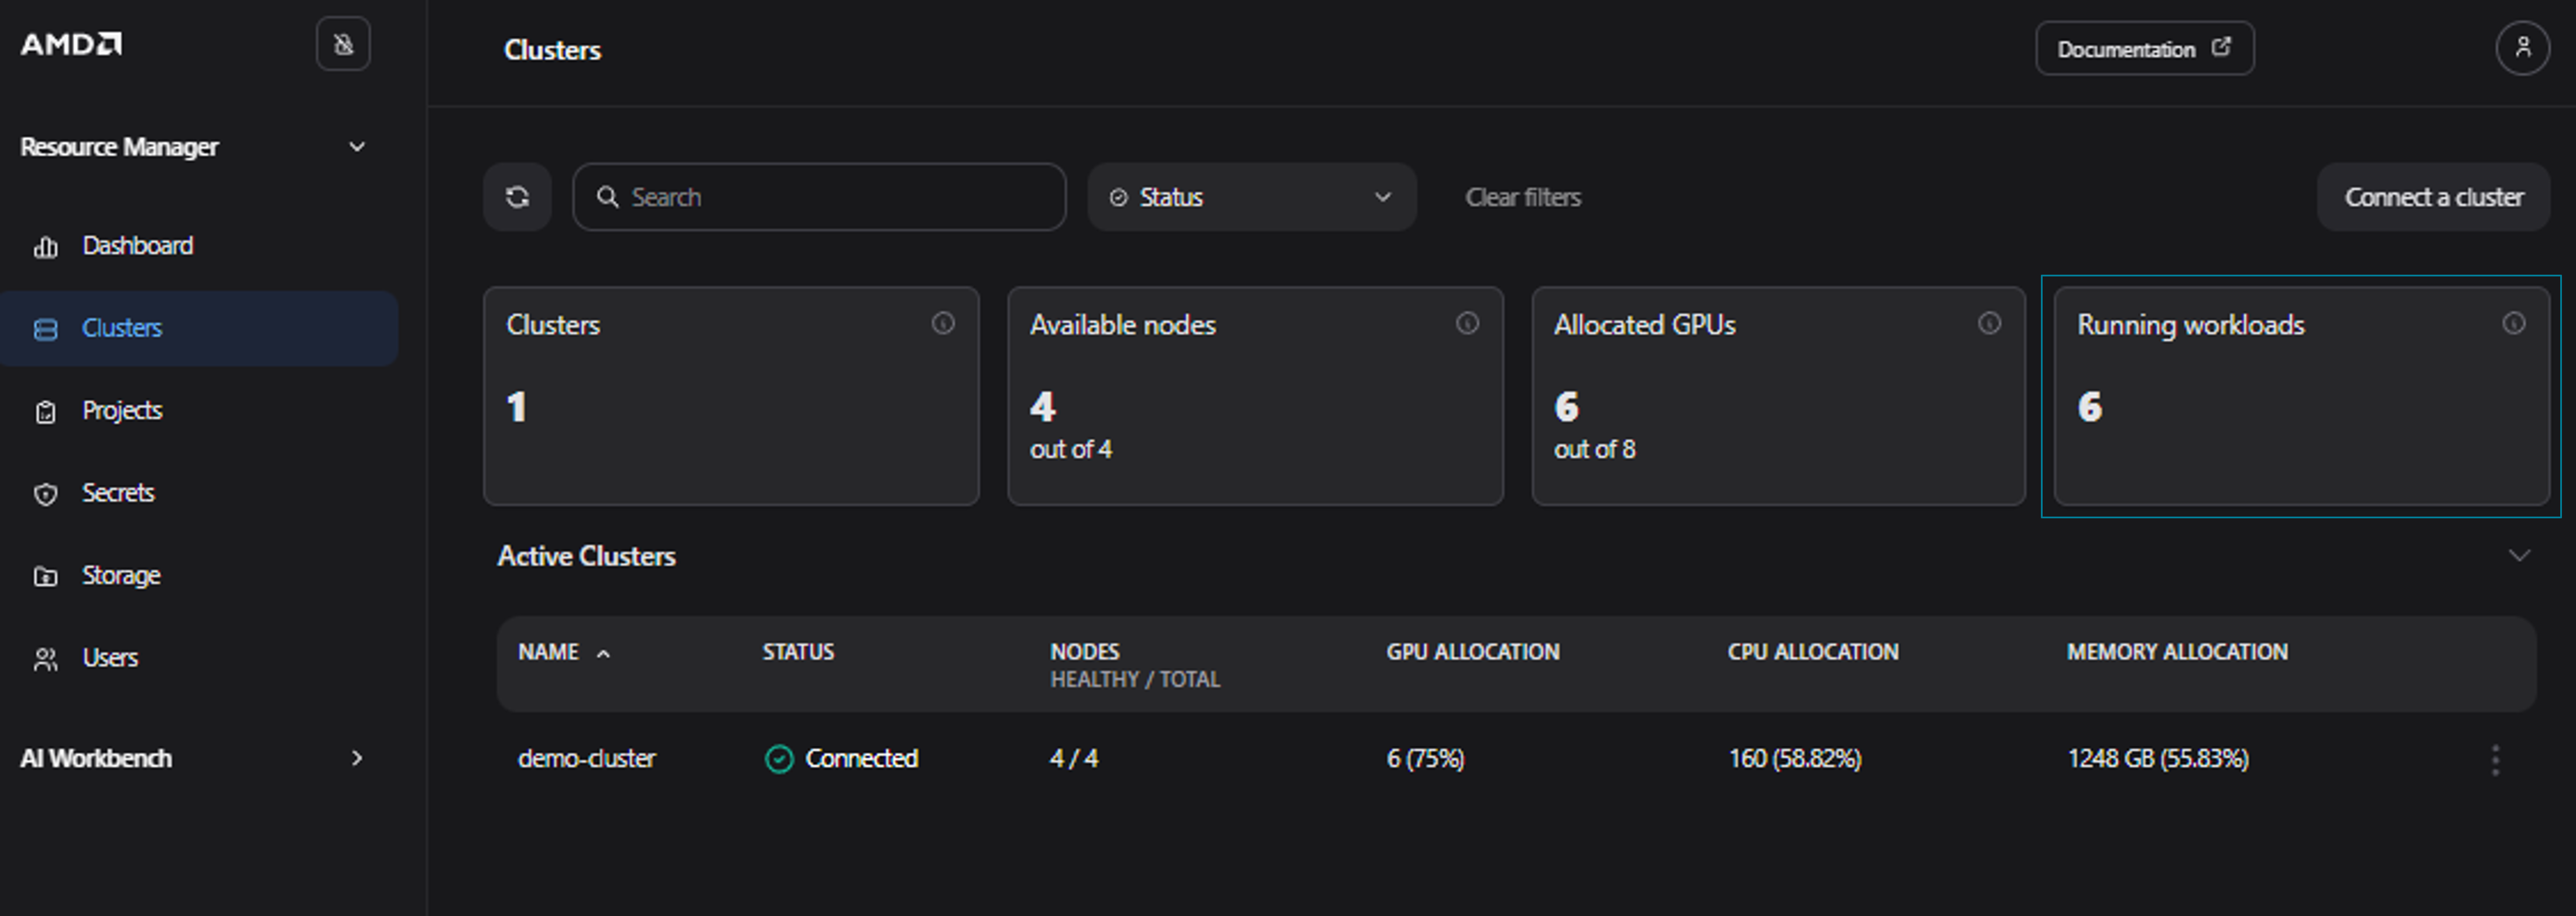This screenshot has height=916, width=2576.
Task: Expand the AI Workbench section
Action: point(356,758)
